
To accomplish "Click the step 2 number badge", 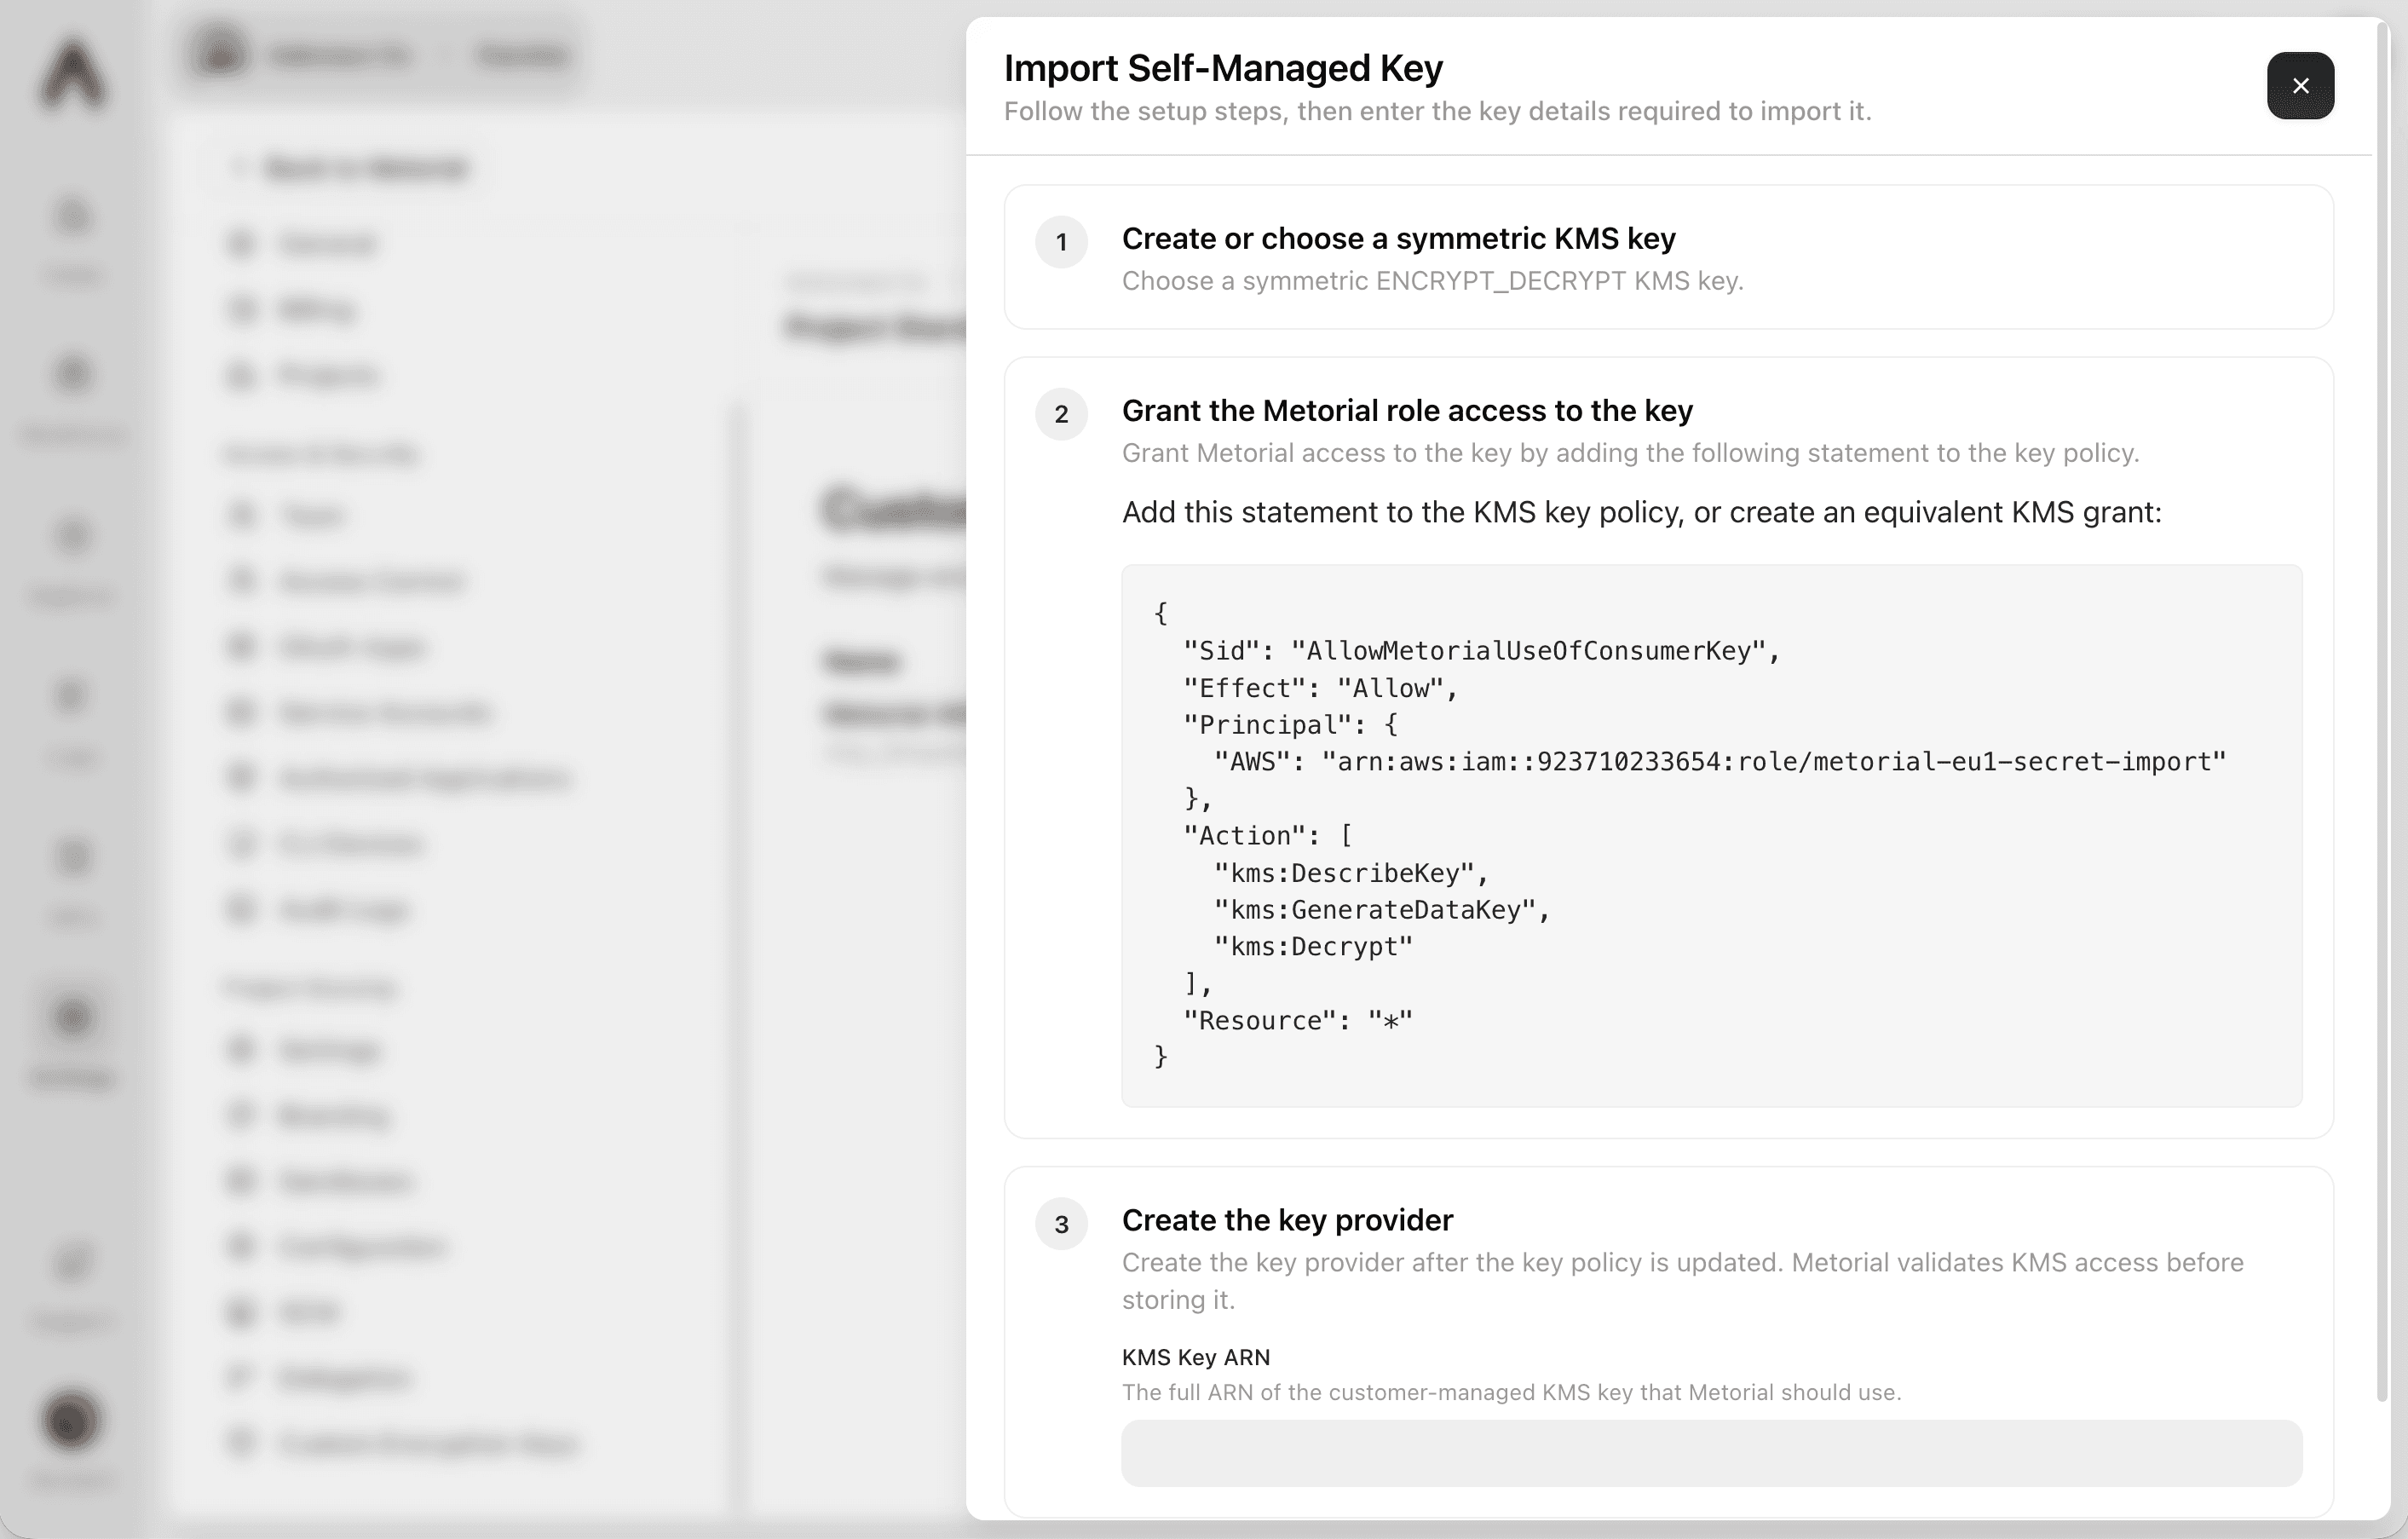I will pos(1061,414).
